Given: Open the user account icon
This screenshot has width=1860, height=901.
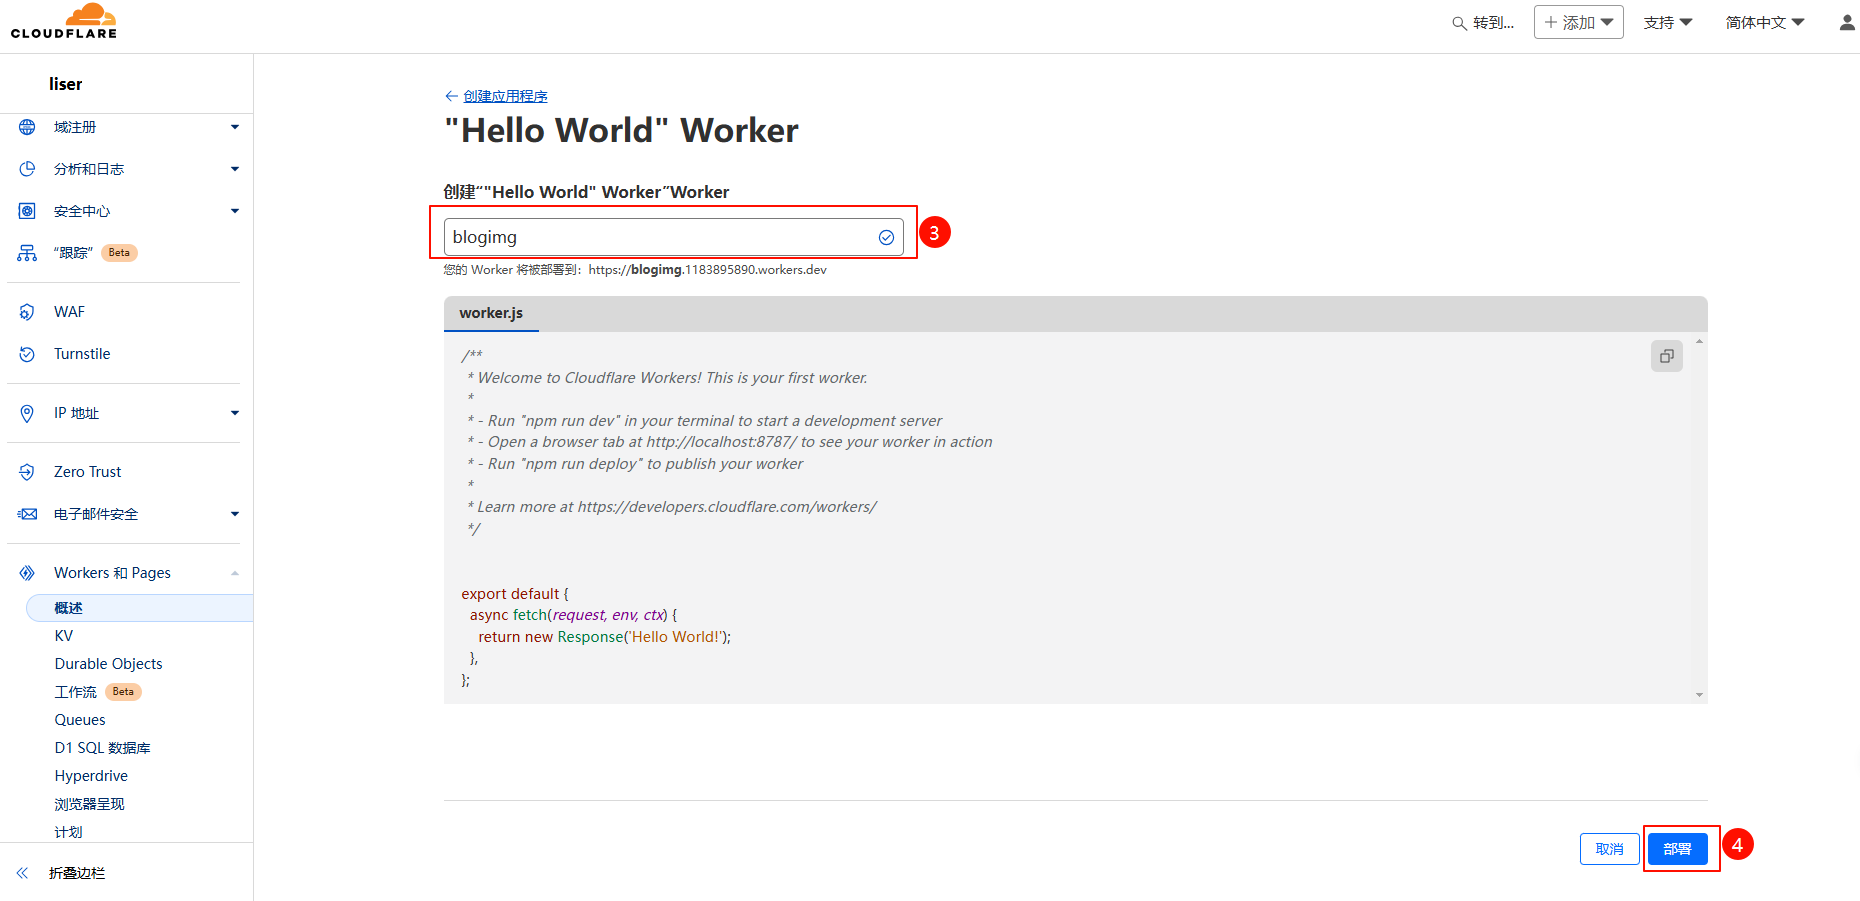Looking at the screenshot, I should [x=1847, y=22].
